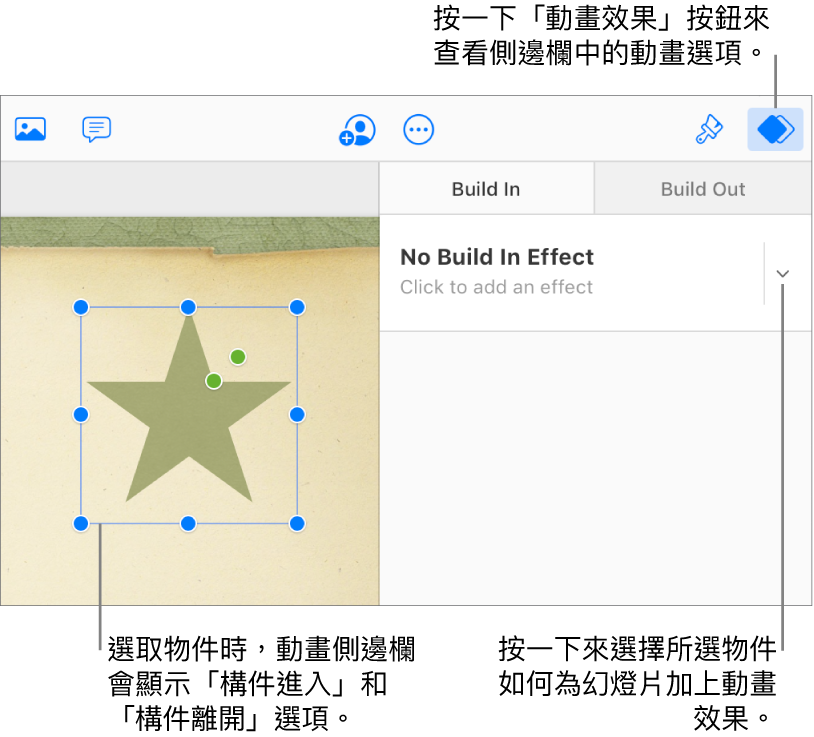Select the Format paintbrush icon

(x=709, y=129)
